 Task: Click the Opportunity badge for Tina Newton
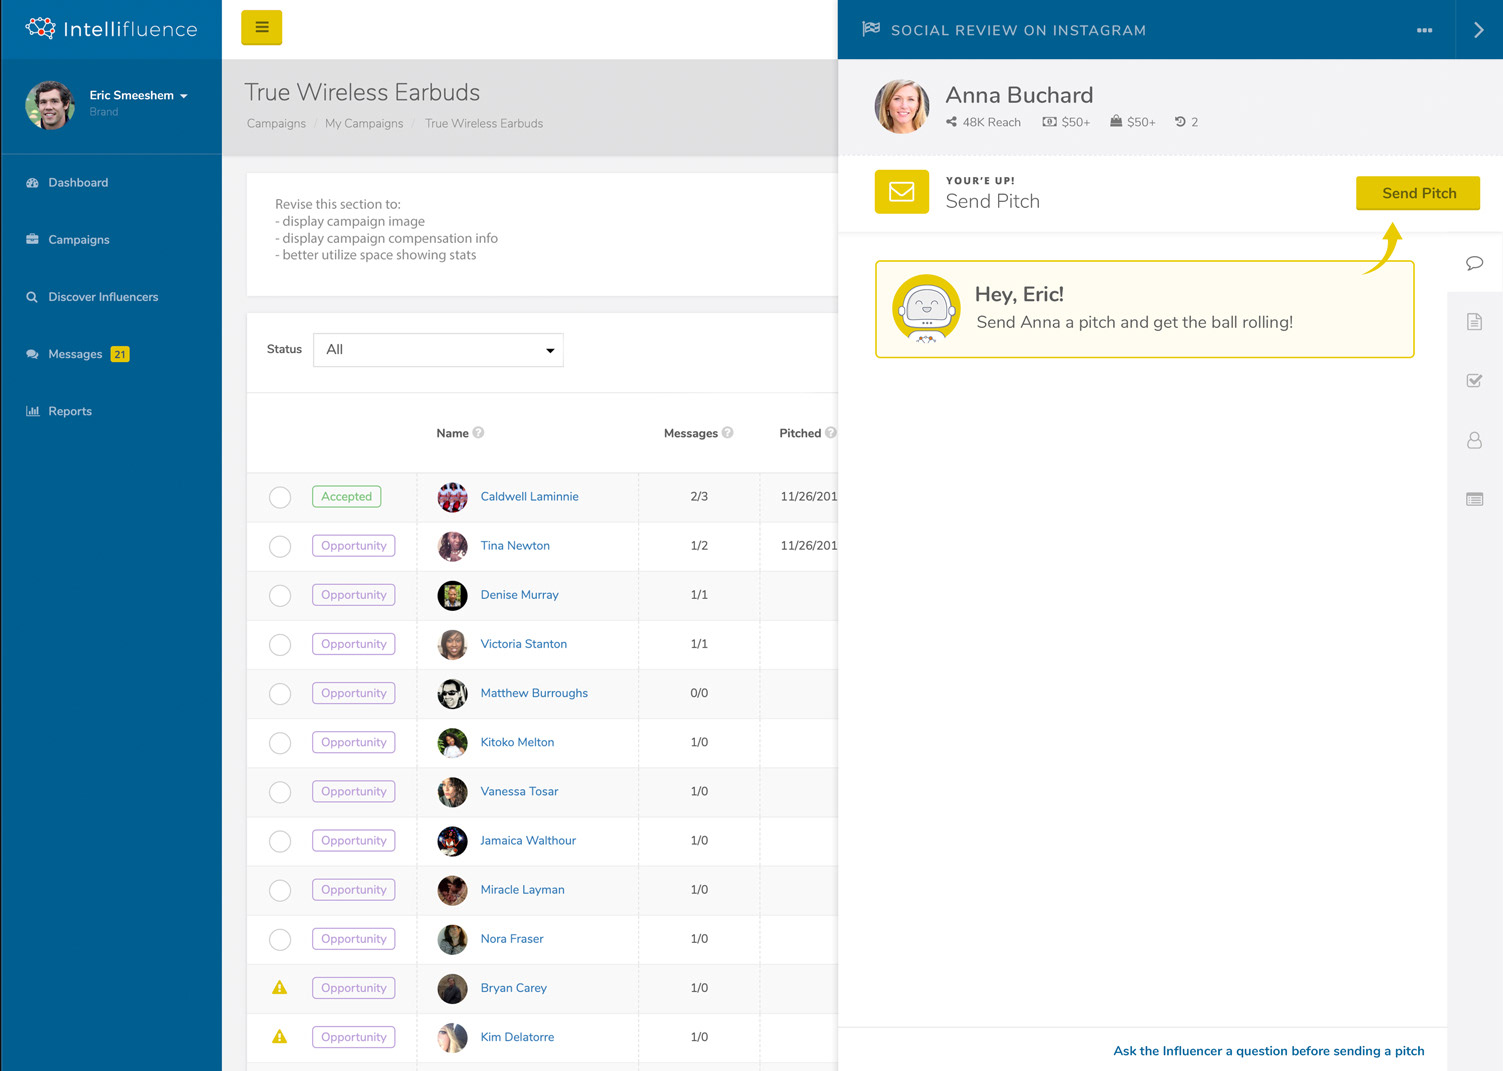354,546
